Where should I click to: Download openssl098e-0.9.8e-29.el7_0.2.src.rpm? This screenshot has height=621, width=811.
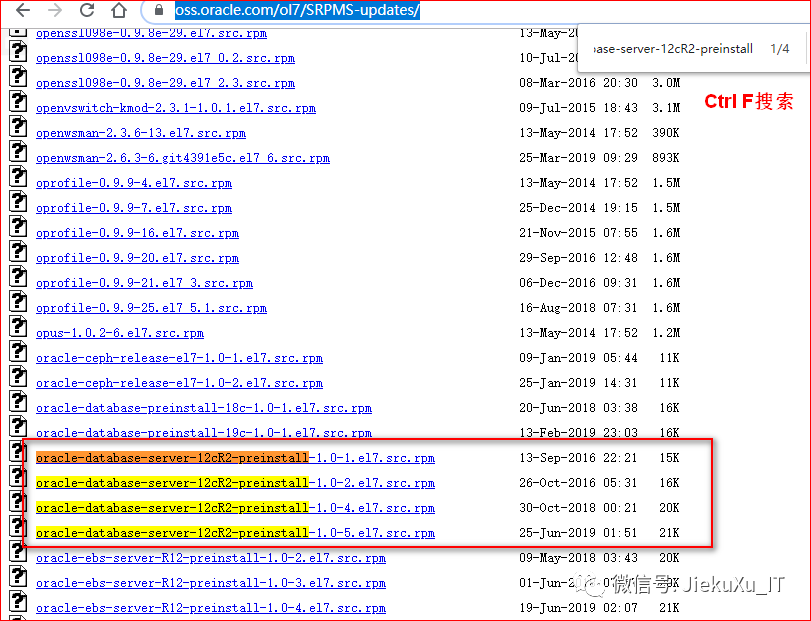tap(166, 58)
